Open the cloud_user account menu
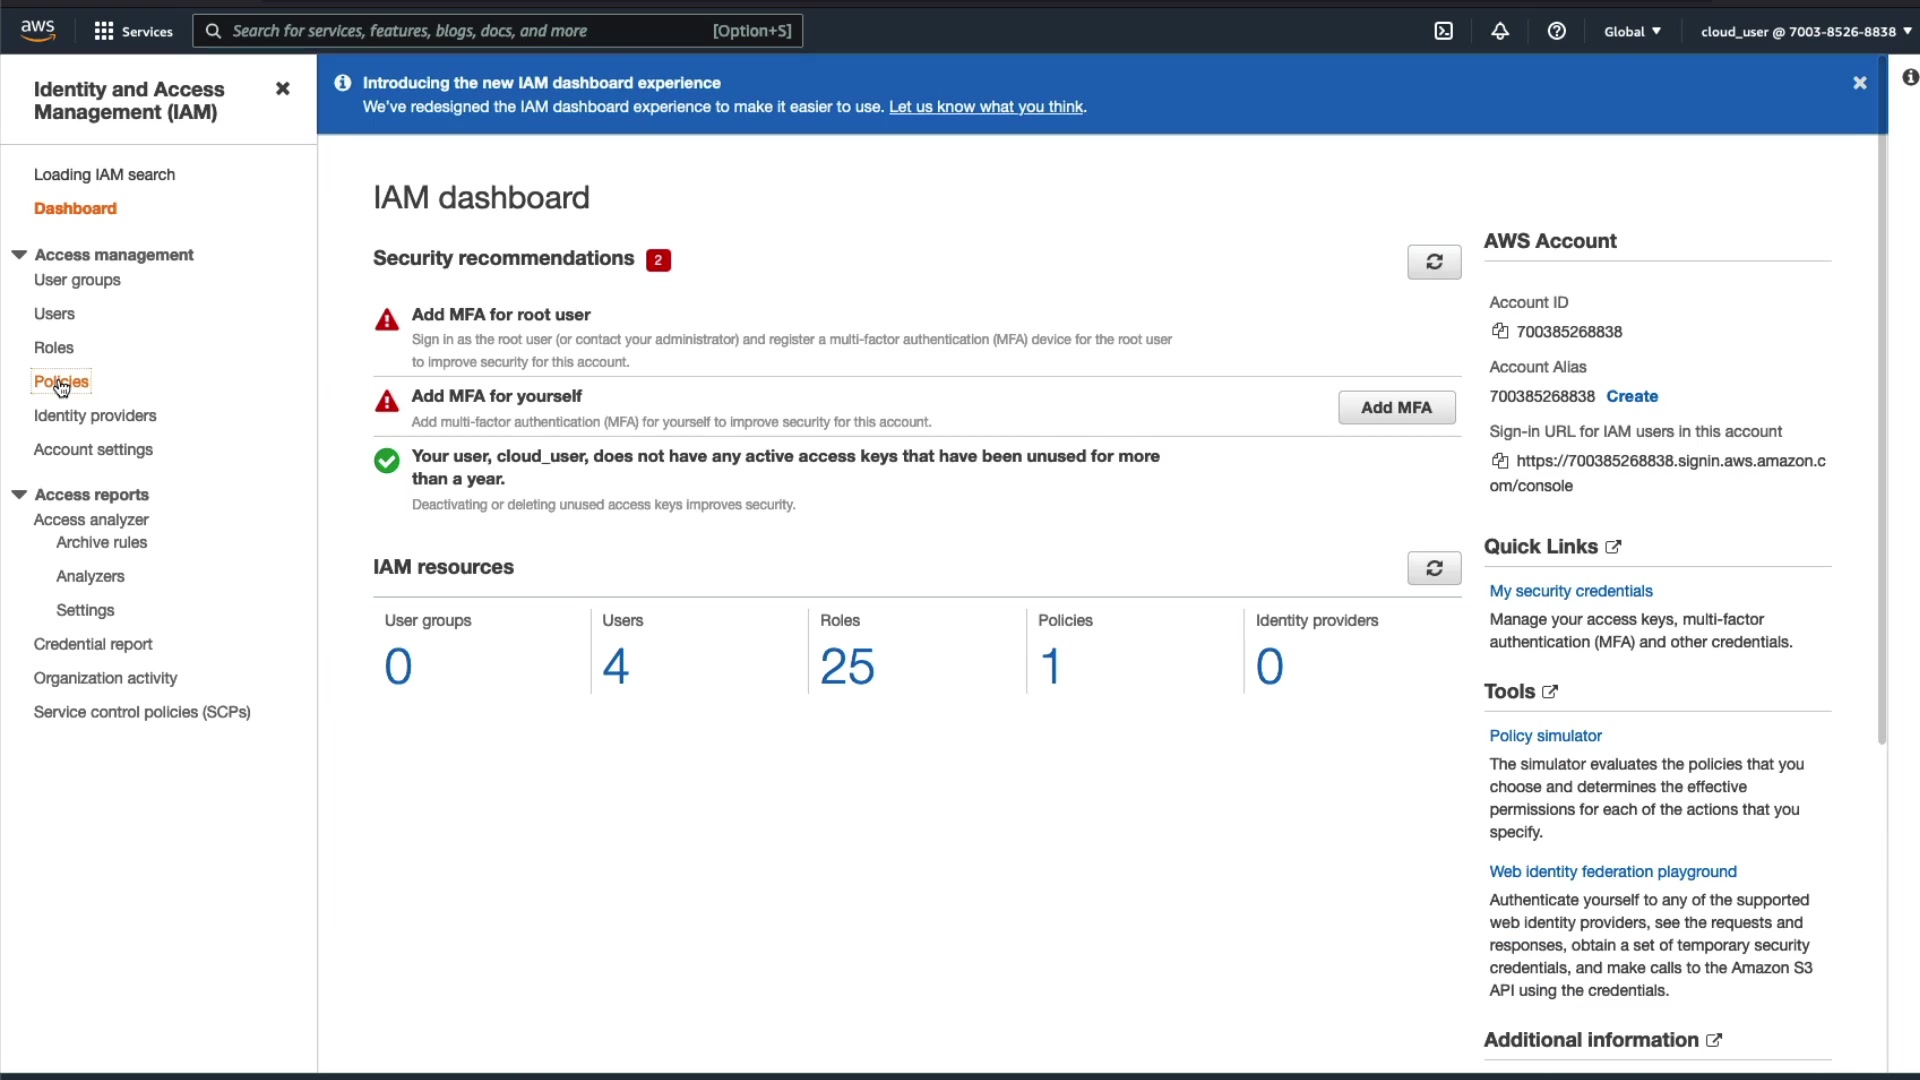Screen dimensions: 1920x1080 coord(1805,31)
